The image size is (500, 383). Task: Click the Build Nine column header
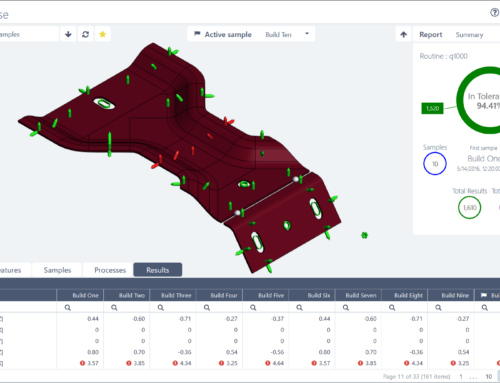(x=451, y=295)
